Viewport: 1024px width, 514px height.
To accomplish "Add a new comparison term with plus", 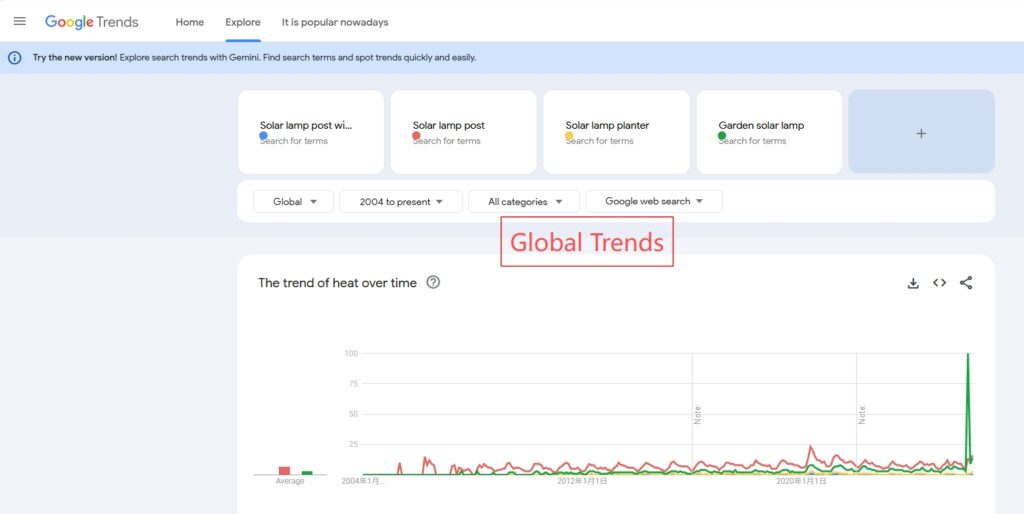I will [x=921, y=133].
